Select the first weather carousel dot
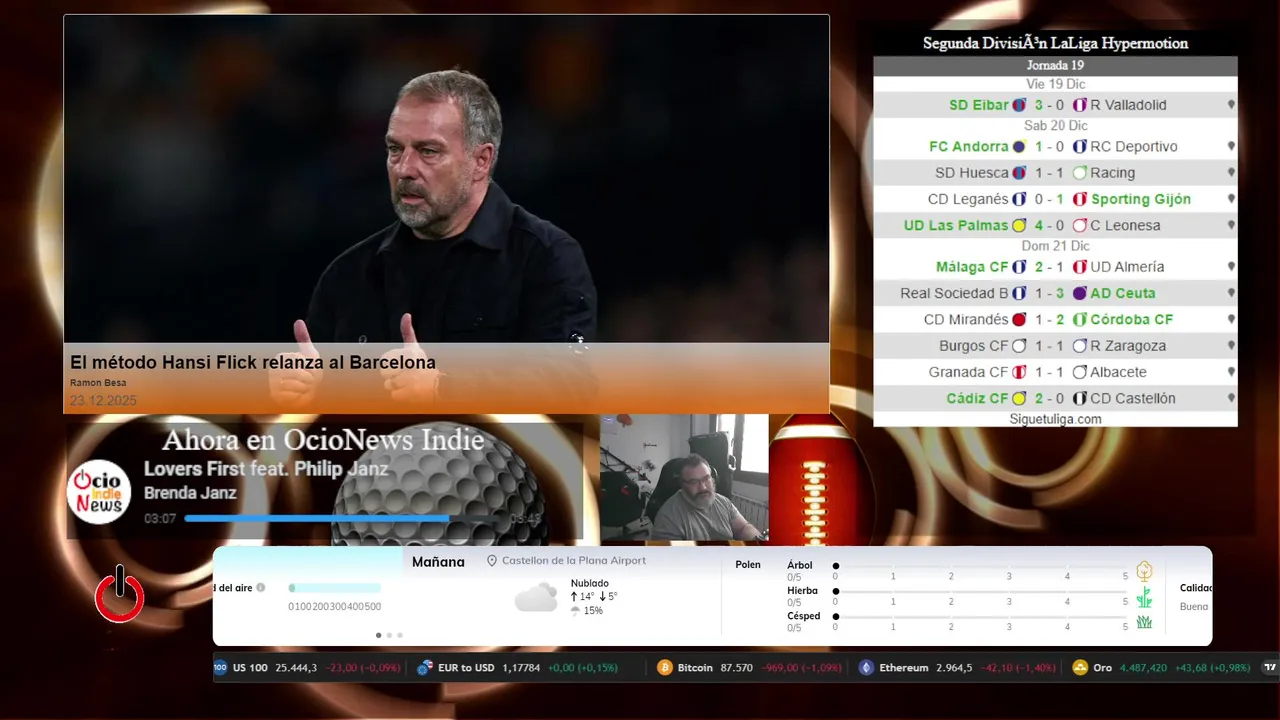Image resolution: width=1280 pixels, height=720 pixels. (x=378, y=635)
